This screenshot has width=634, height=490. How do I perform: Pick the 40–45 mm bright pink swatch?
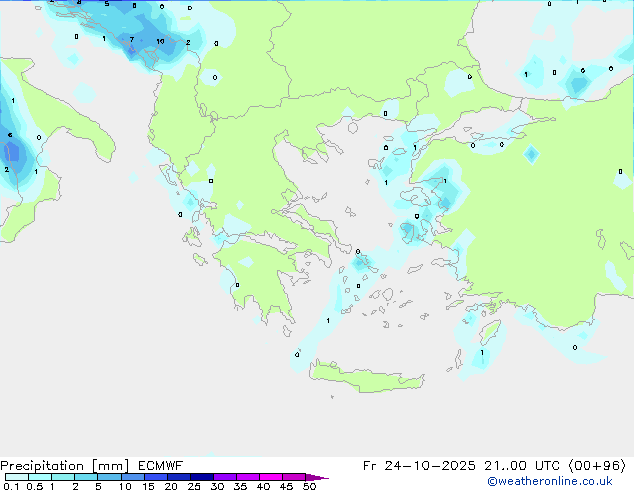[x=271, y=477]
